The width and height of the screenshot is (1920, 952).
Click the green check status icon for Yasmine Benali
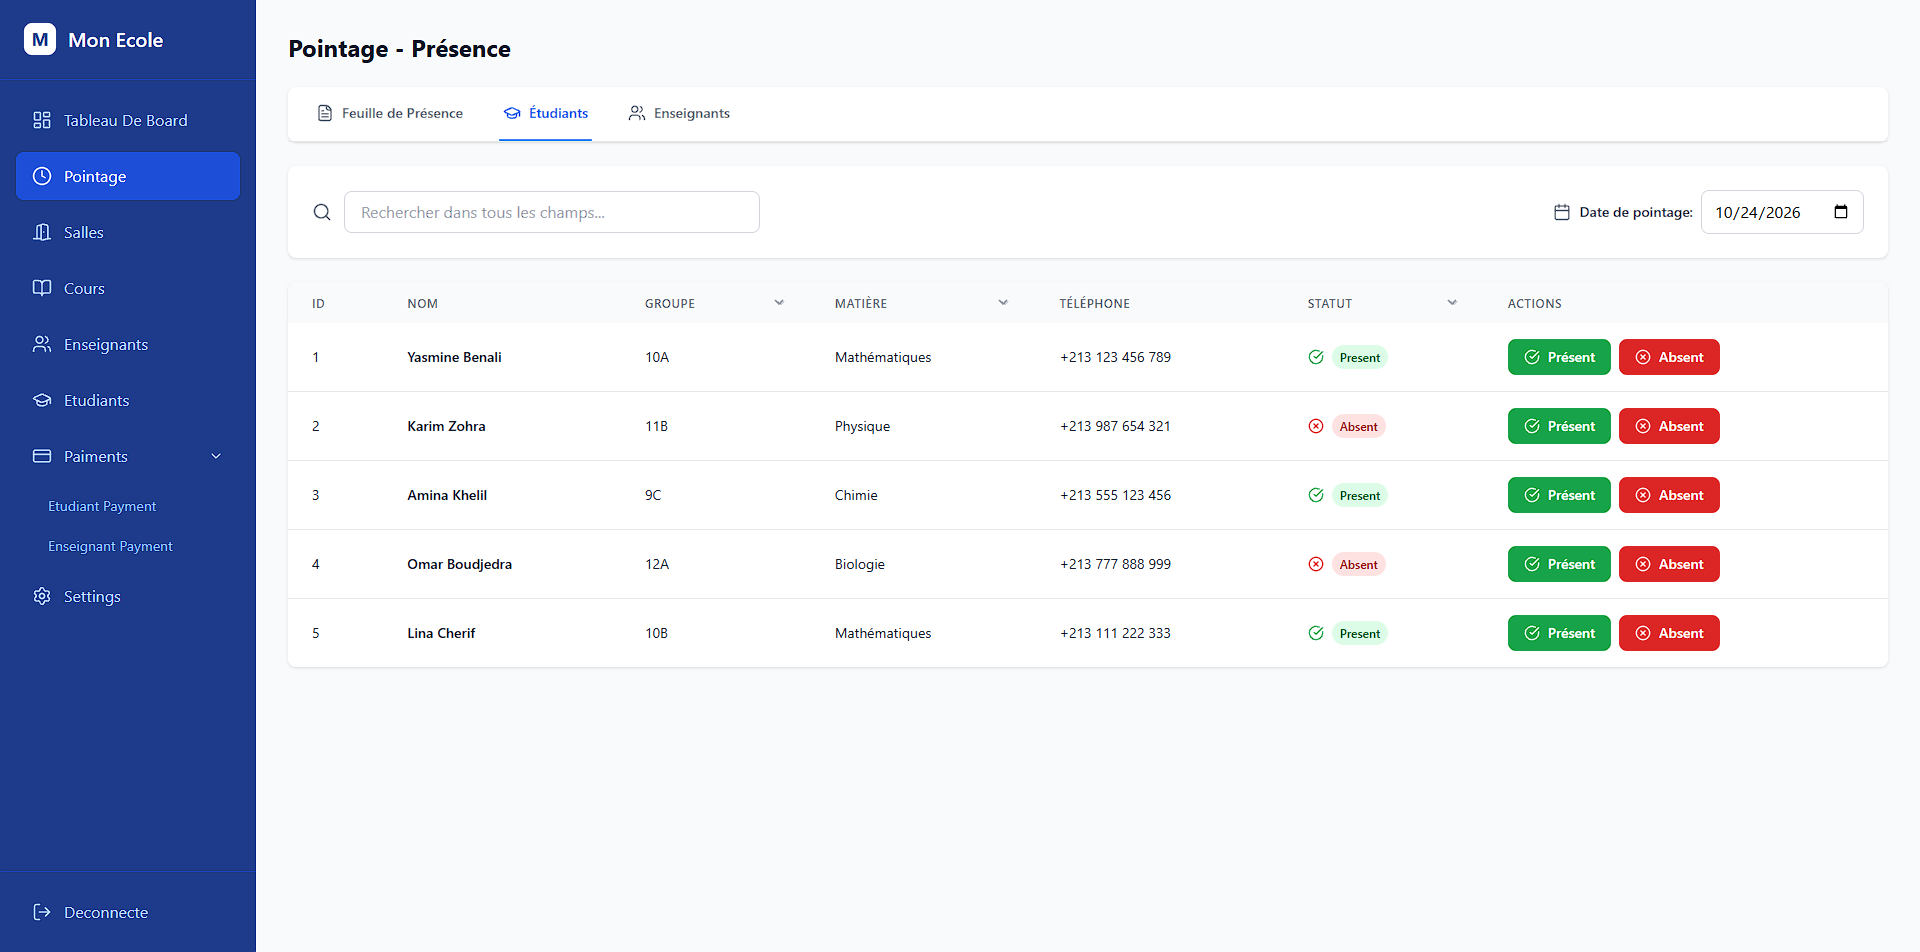coord(1316,357)
